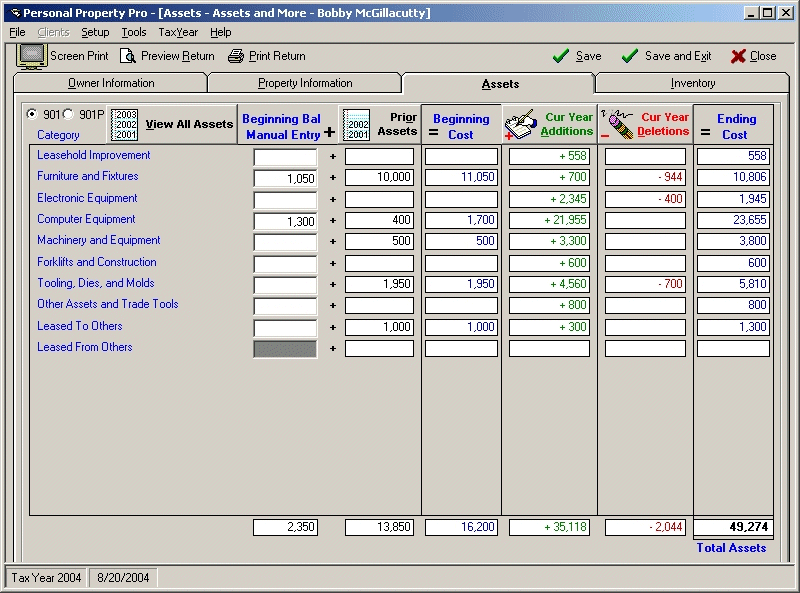Open the Tooling, Dies, and Molds link
The image size is (800, 593).
click(x=95, y=283)
